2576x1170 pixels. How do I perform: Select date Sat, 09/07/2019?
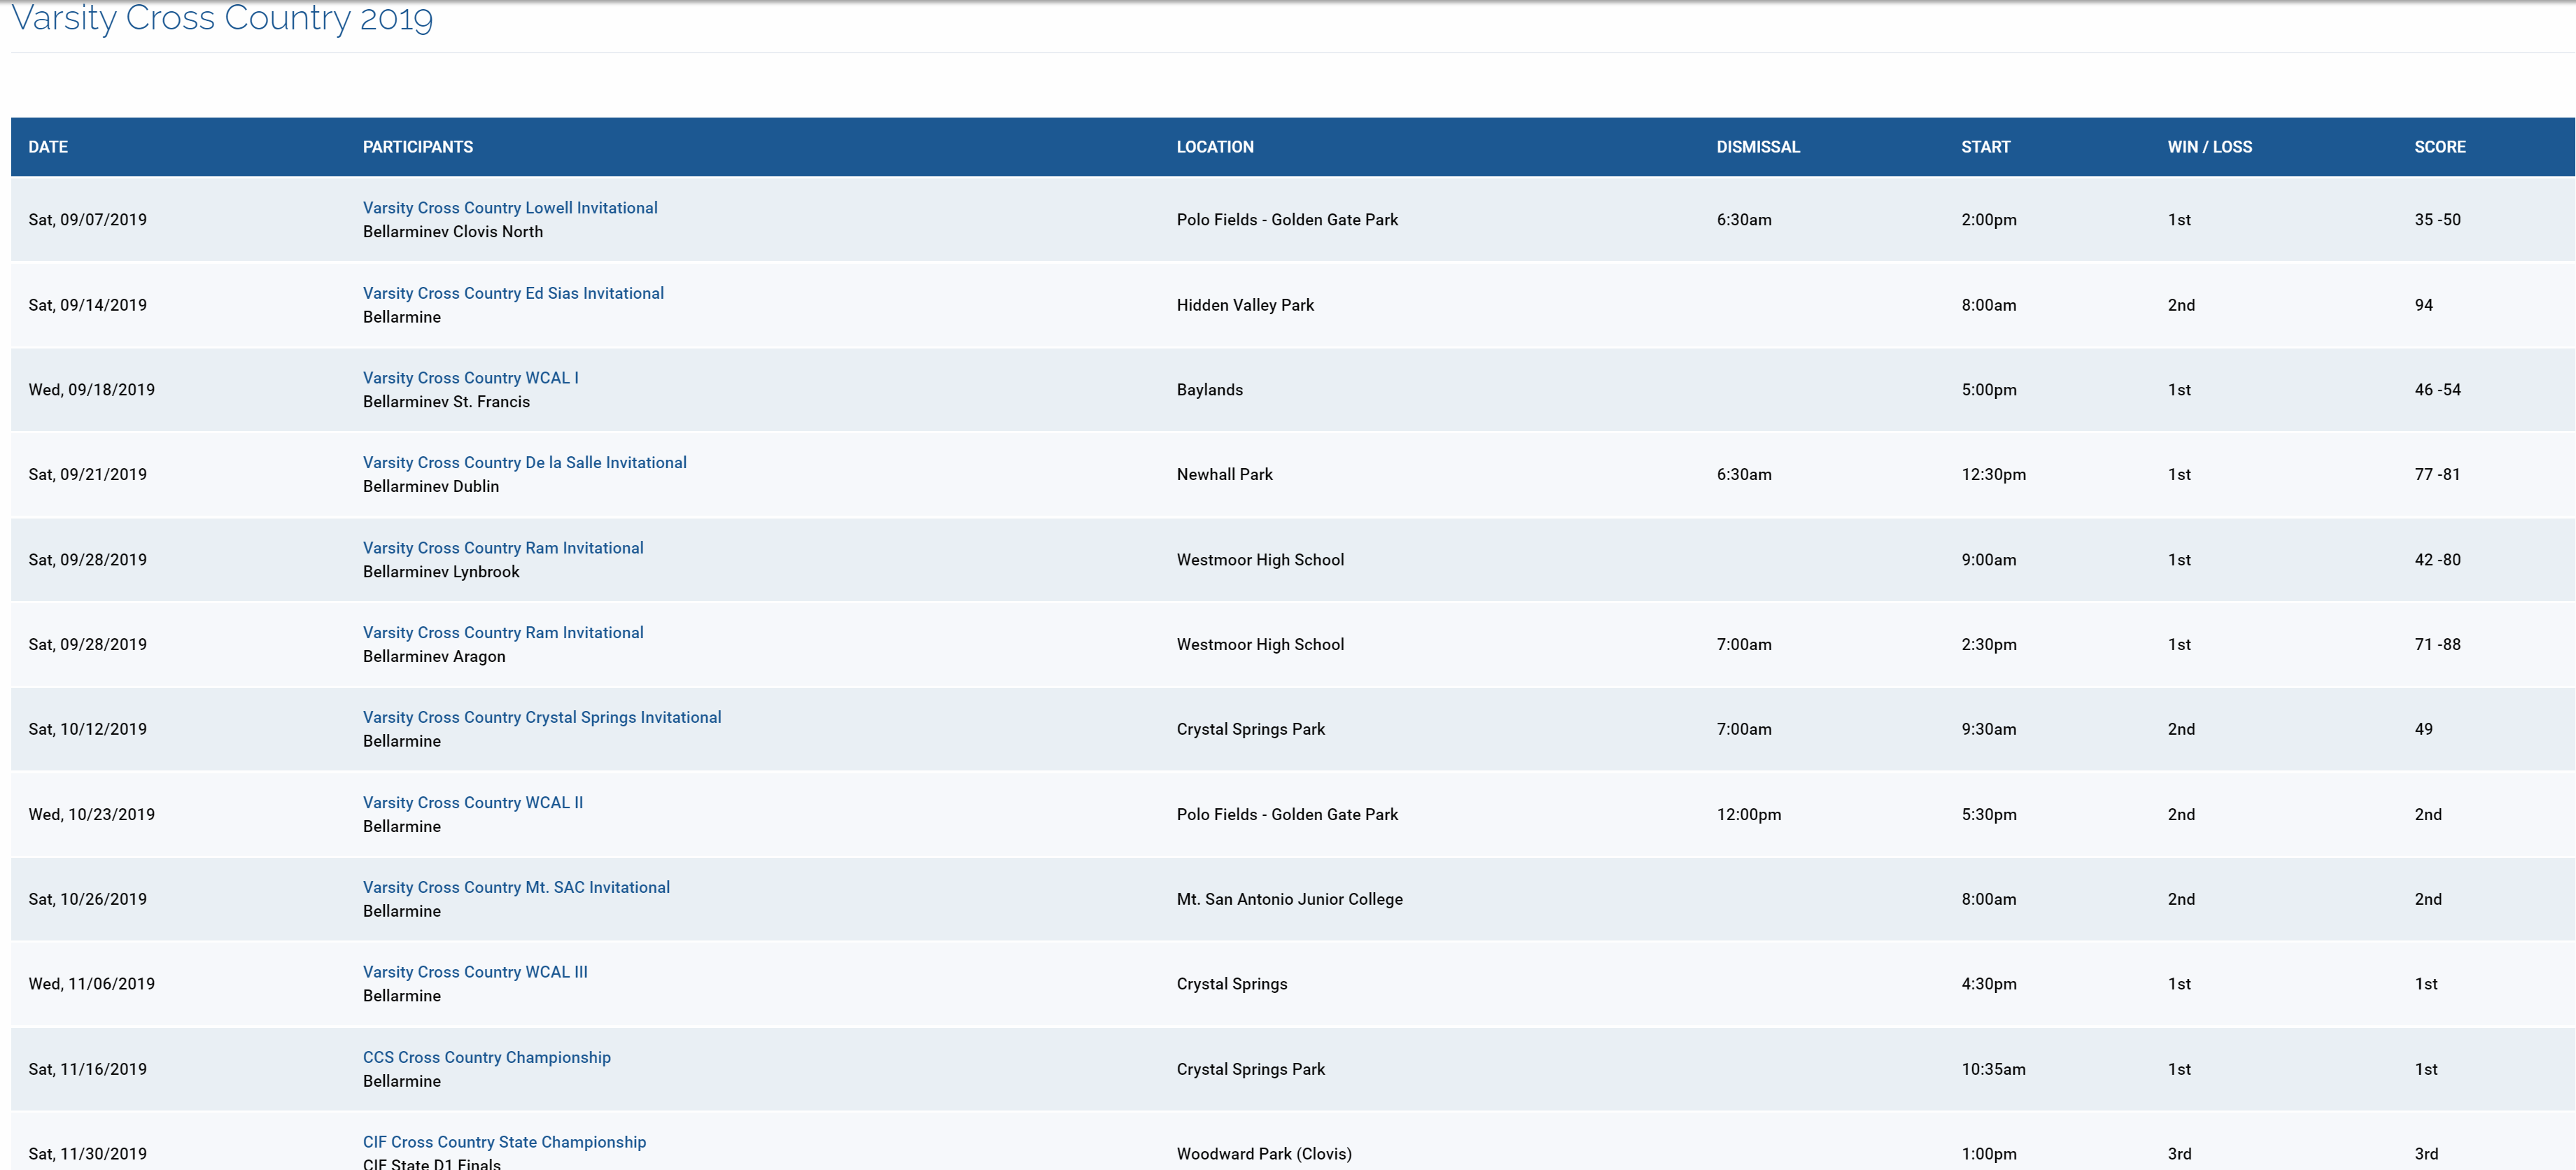[88, 220]
